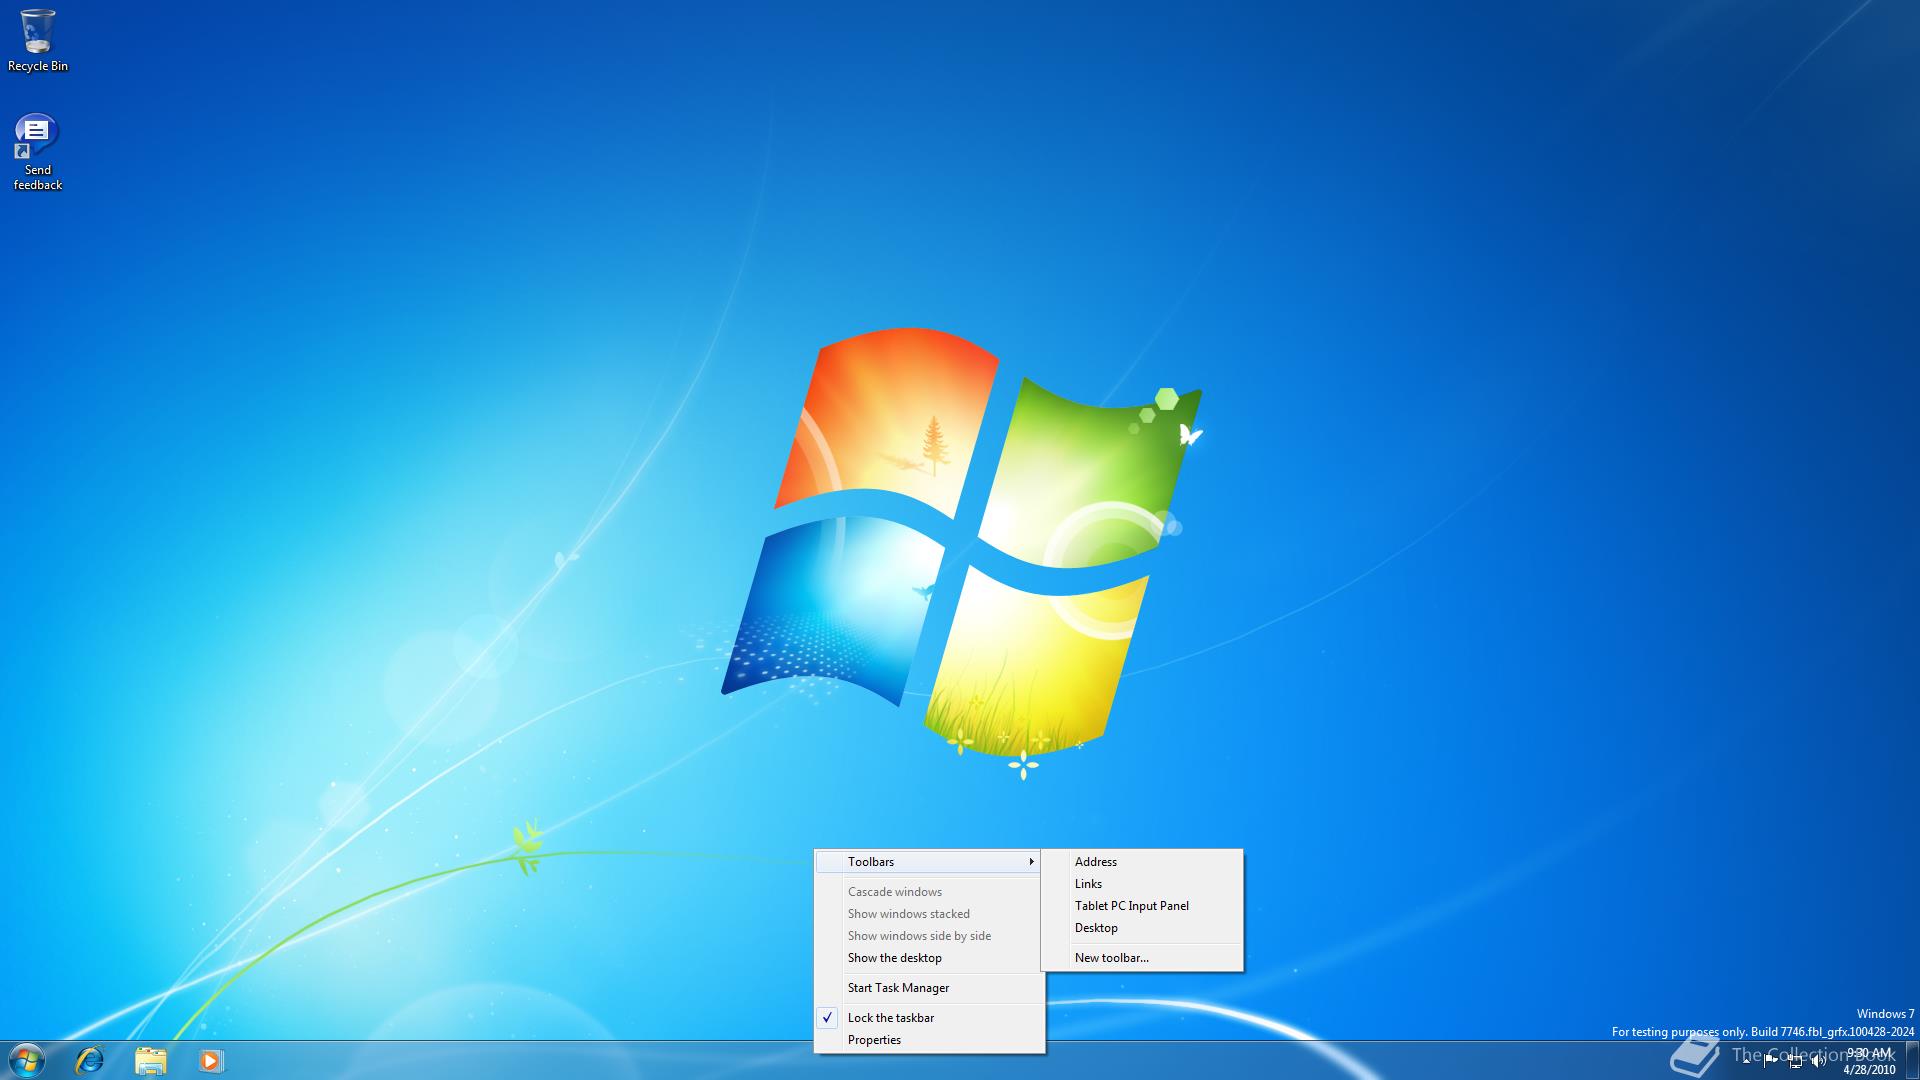Enable the Links toolbar
The image size is (1920, 1080).
[x=1142, y=884]
